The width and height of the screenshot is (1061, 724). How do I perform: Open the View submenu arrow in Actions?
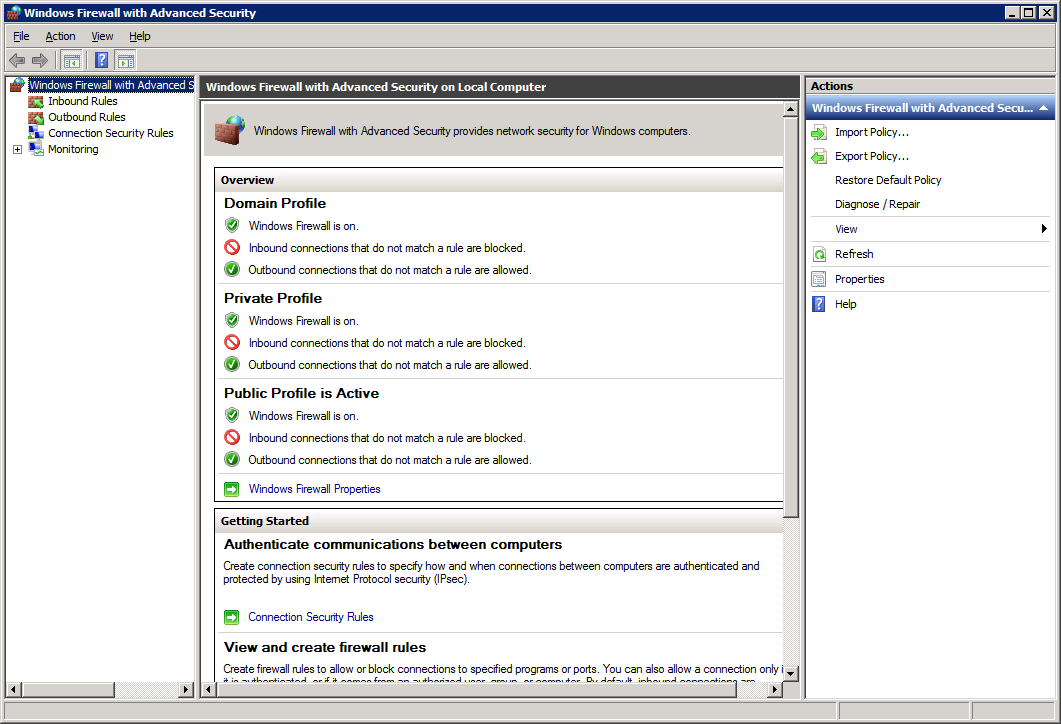[x=1044, y=229]
